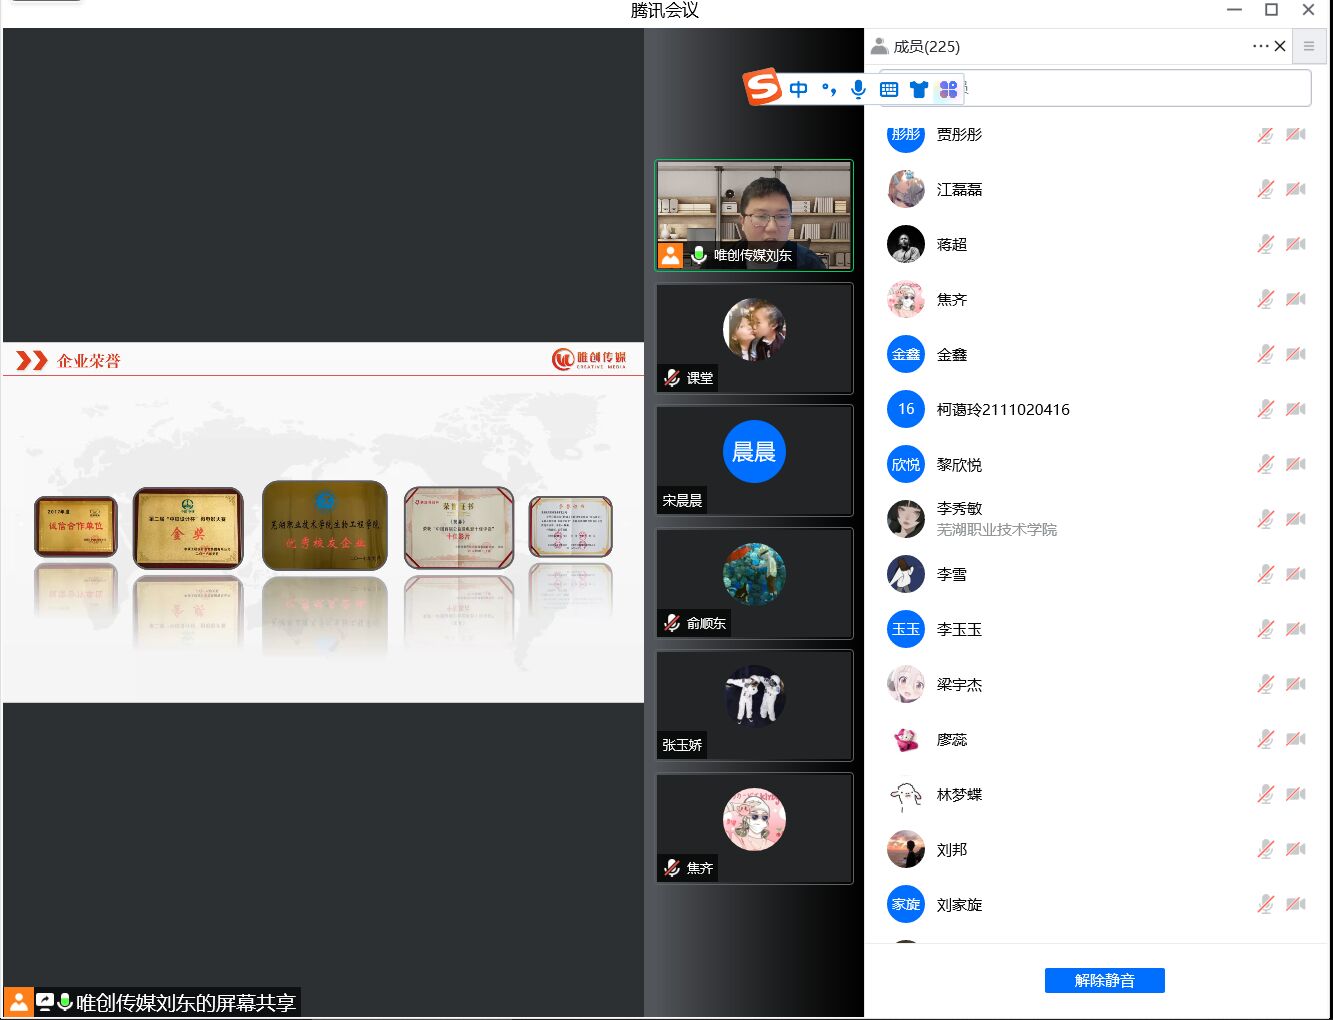The width and height of the screenshot is (1333, 1020).
Task: Select the 宋晨晨 participant tile
Action: [754, 460]
